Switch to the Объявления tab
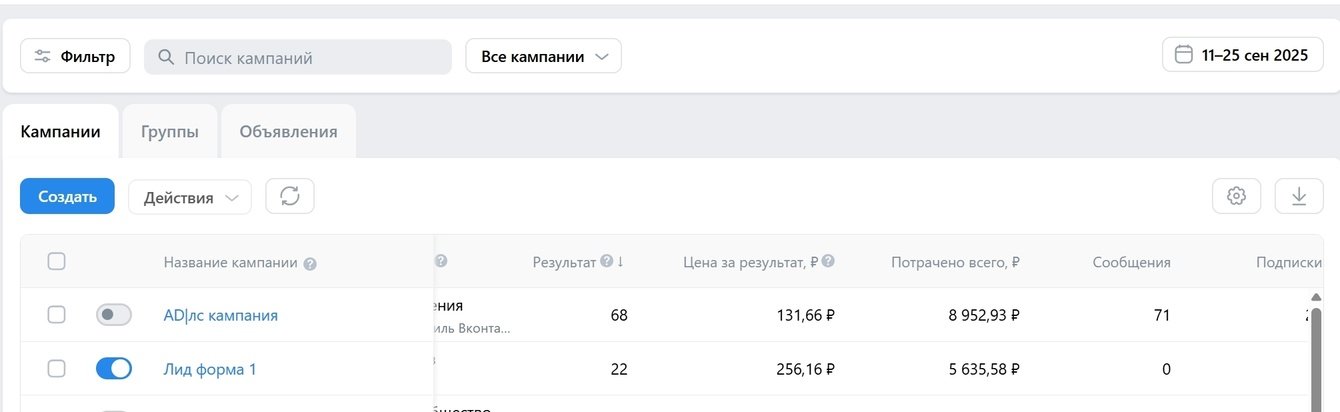Viewport: 1340px width, 412px height. 288,132
